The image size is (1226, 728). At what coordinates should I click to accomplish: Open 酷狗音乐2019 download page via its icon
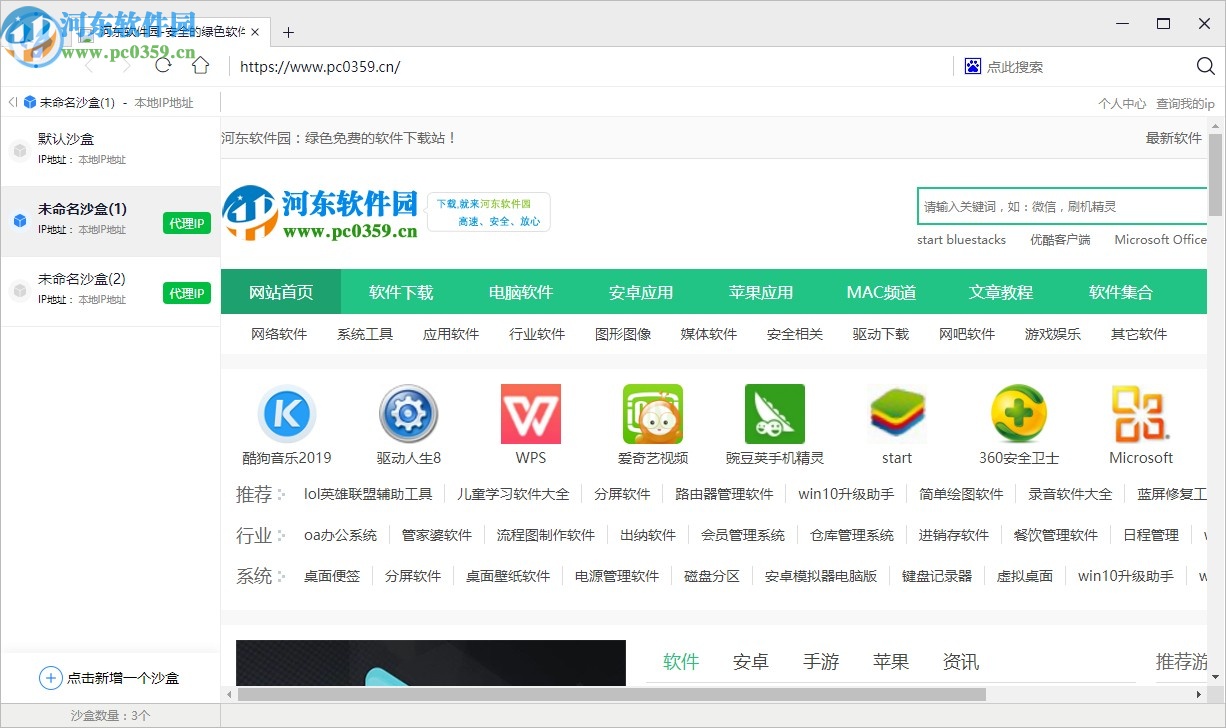coord(287,413)
